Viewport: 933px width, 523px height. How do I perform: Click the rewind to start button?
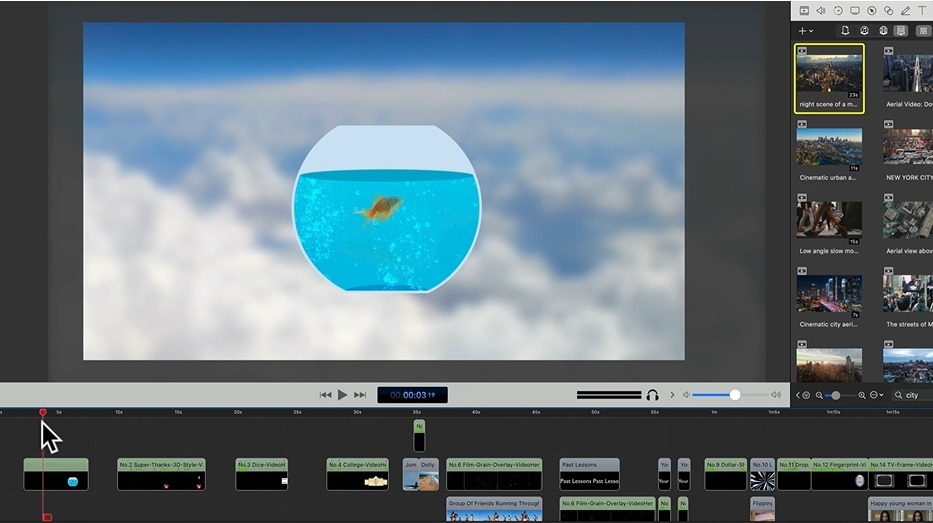coord(325,395)
